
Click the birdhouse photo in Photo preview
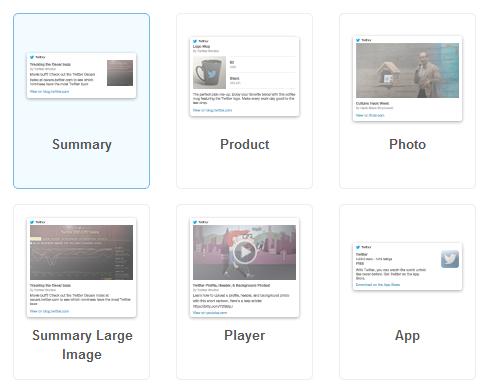[x=407, y=70]
